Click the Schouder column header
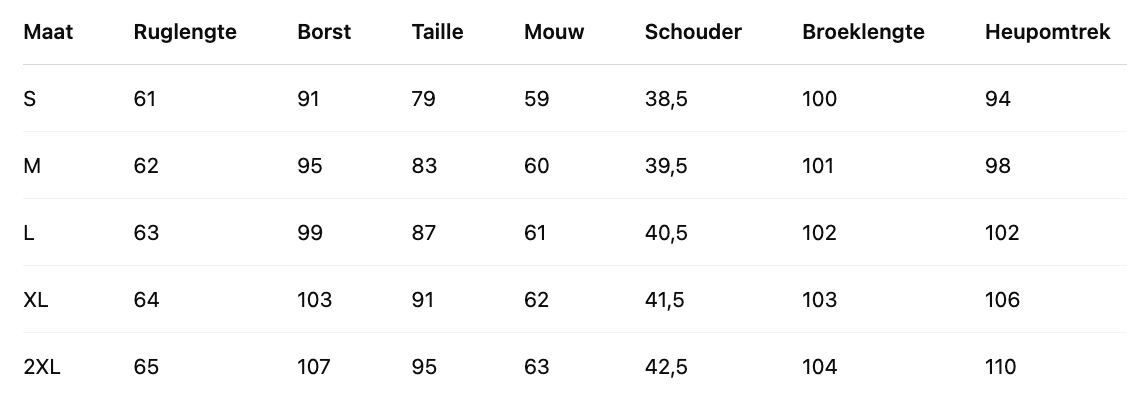 pos(693,32)
